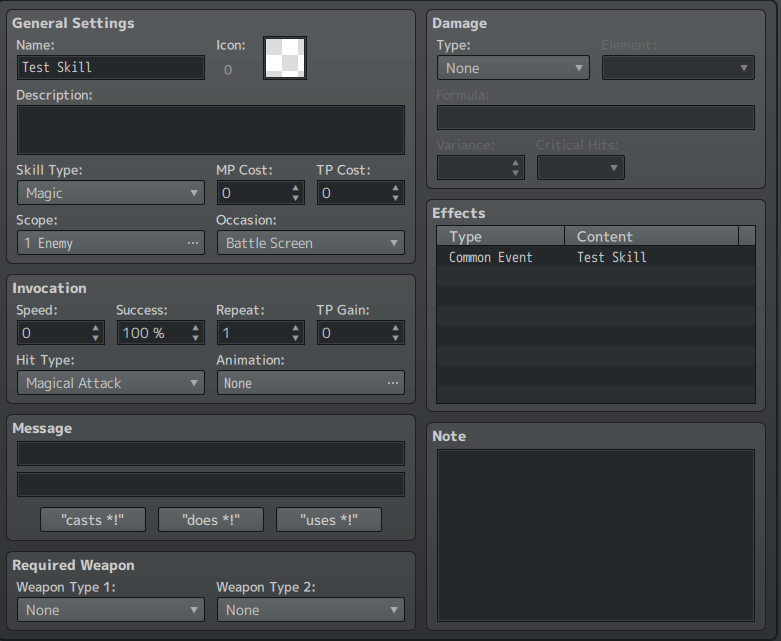Click the Repeat spinner arrows
Viewport: 781px width, 641px height.
(x=296, y=333)
